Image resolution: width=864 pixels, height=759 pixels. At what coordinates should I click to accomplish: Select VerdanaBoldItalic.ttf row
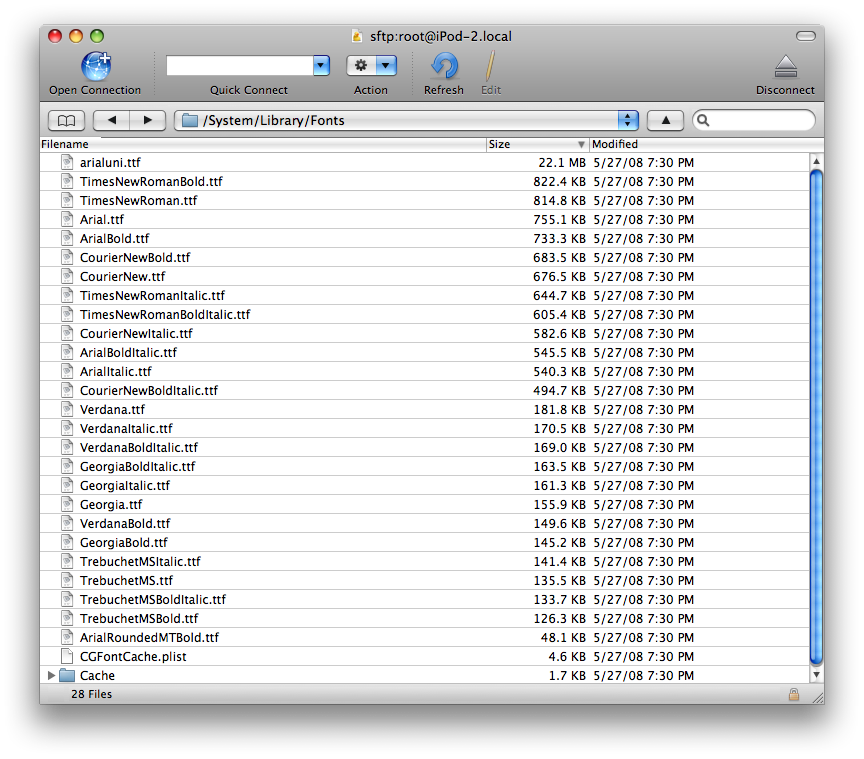(424, 448)
